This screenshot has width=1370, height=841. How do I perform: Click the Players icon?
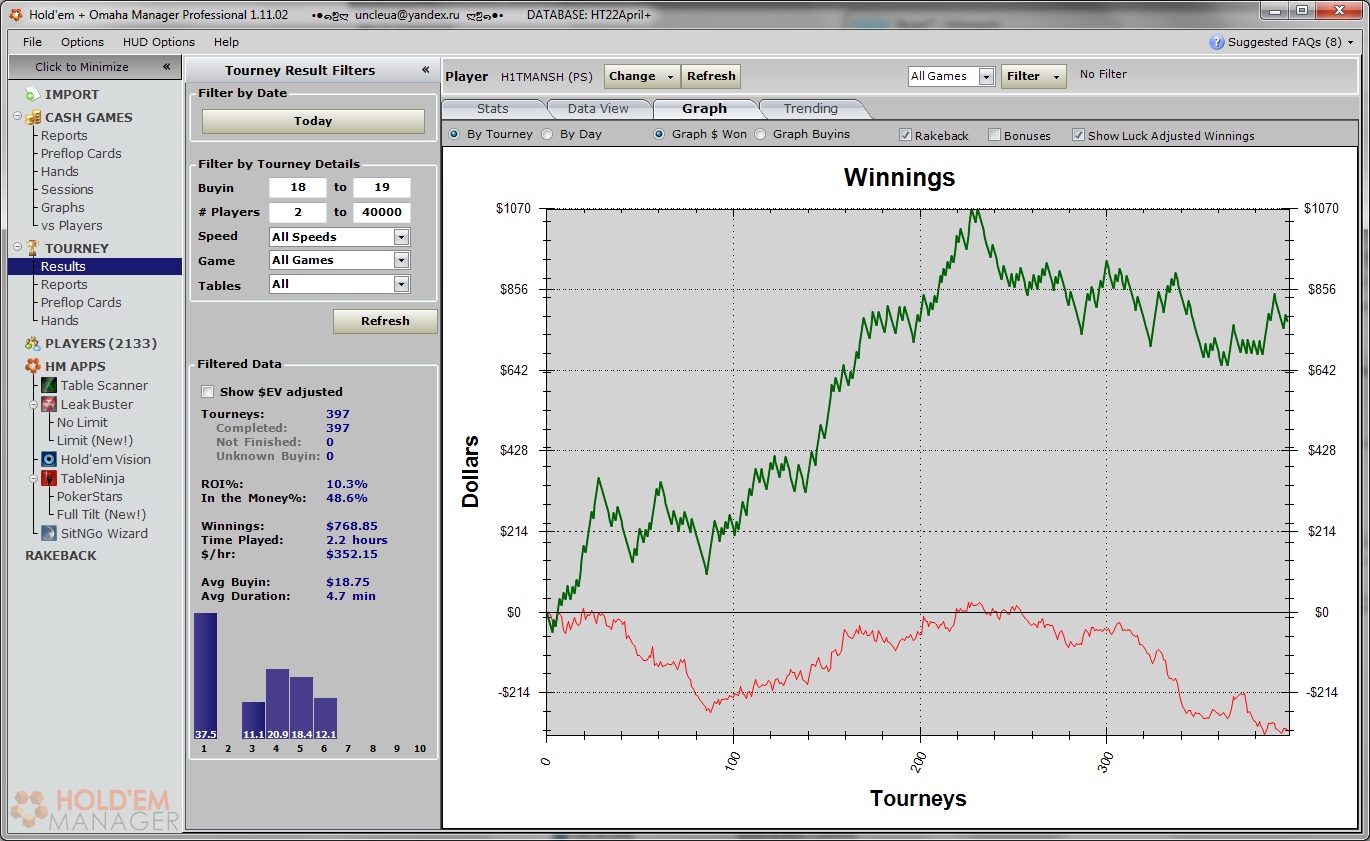click(33, 343)
